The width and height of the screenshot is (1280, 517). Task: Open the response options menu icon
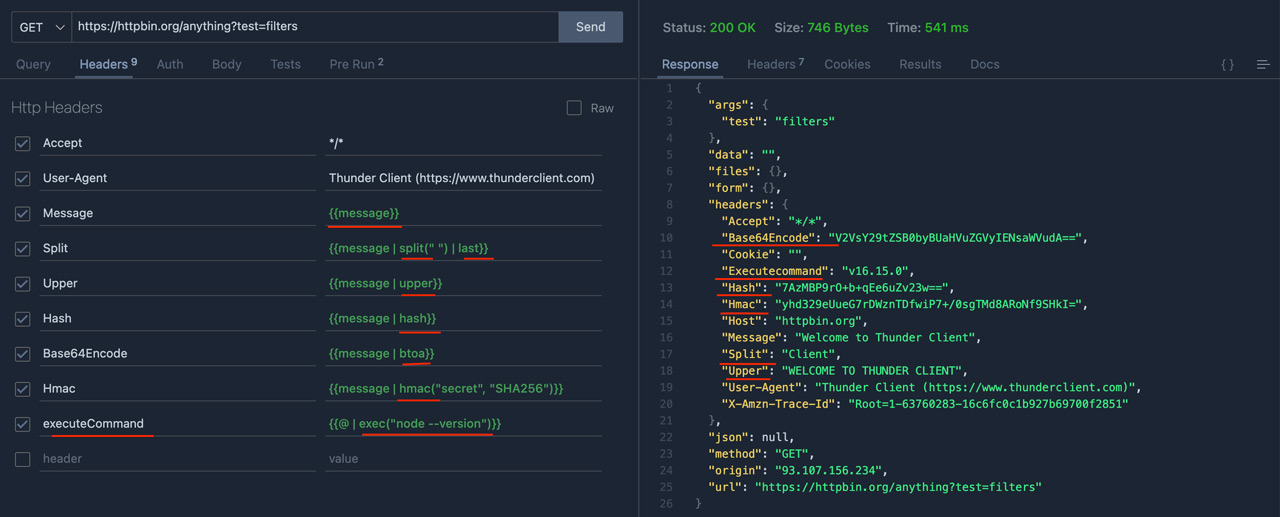click(1263, 64)
